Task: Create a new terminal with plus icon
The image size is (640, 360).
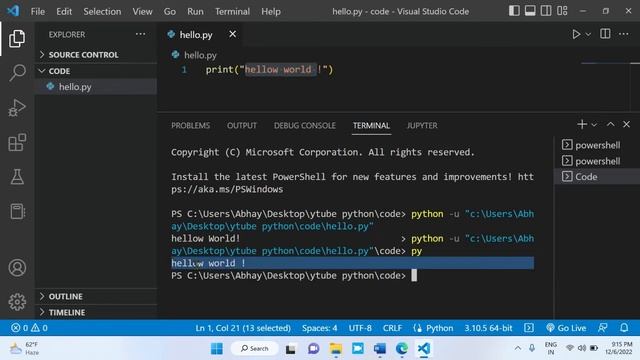Action: click(582, 124)
